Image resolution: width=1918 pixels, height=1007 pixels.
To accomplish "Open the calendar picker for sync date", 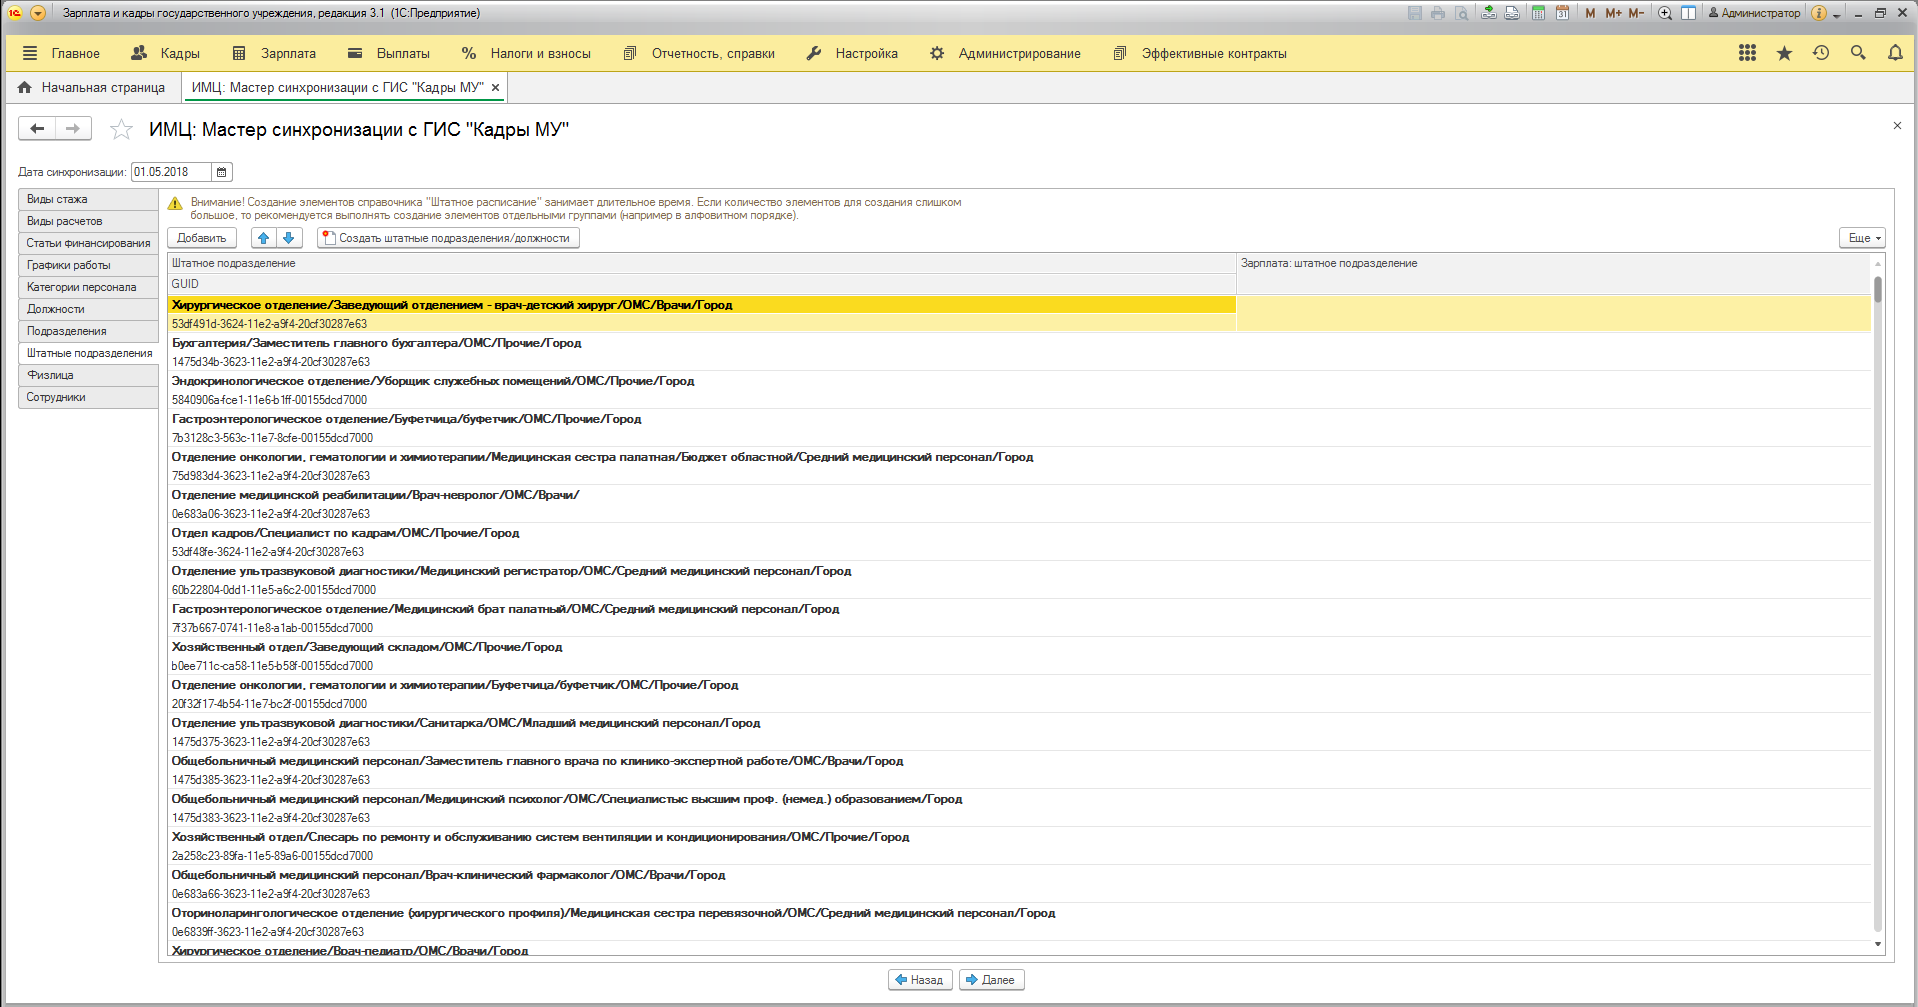I will [222, 172].
